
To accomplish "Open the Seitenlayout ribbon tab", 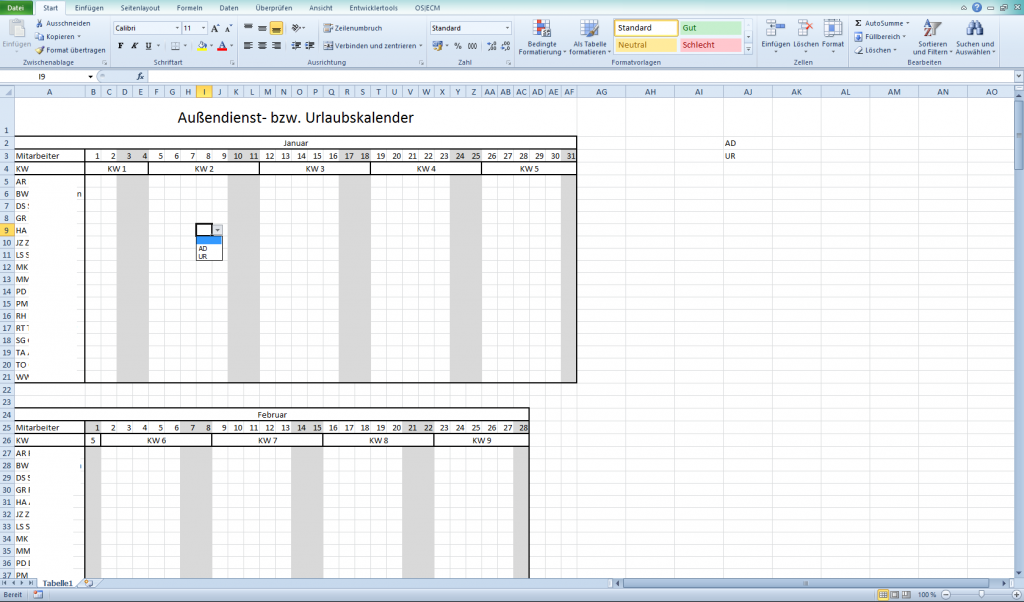I will click(138, 7).
